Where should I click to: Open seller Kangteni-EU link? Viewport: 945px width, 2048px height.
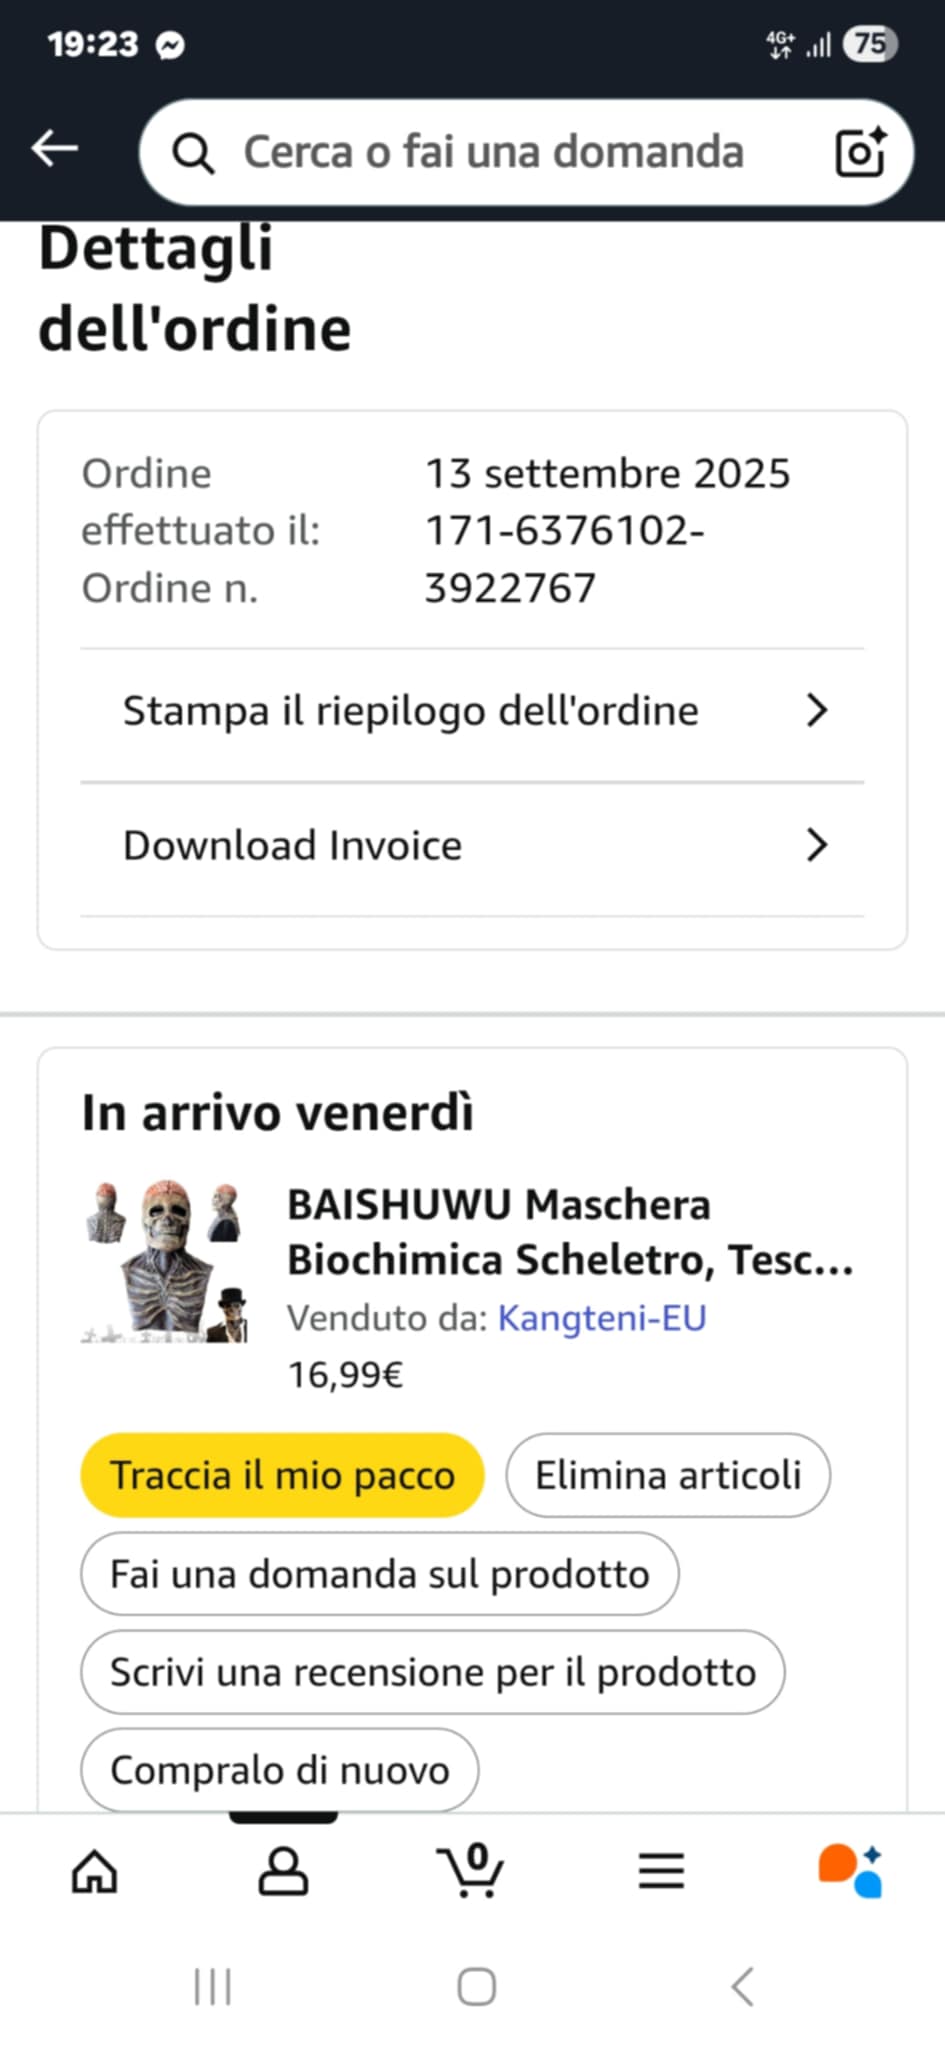(x=602, y=1318)
